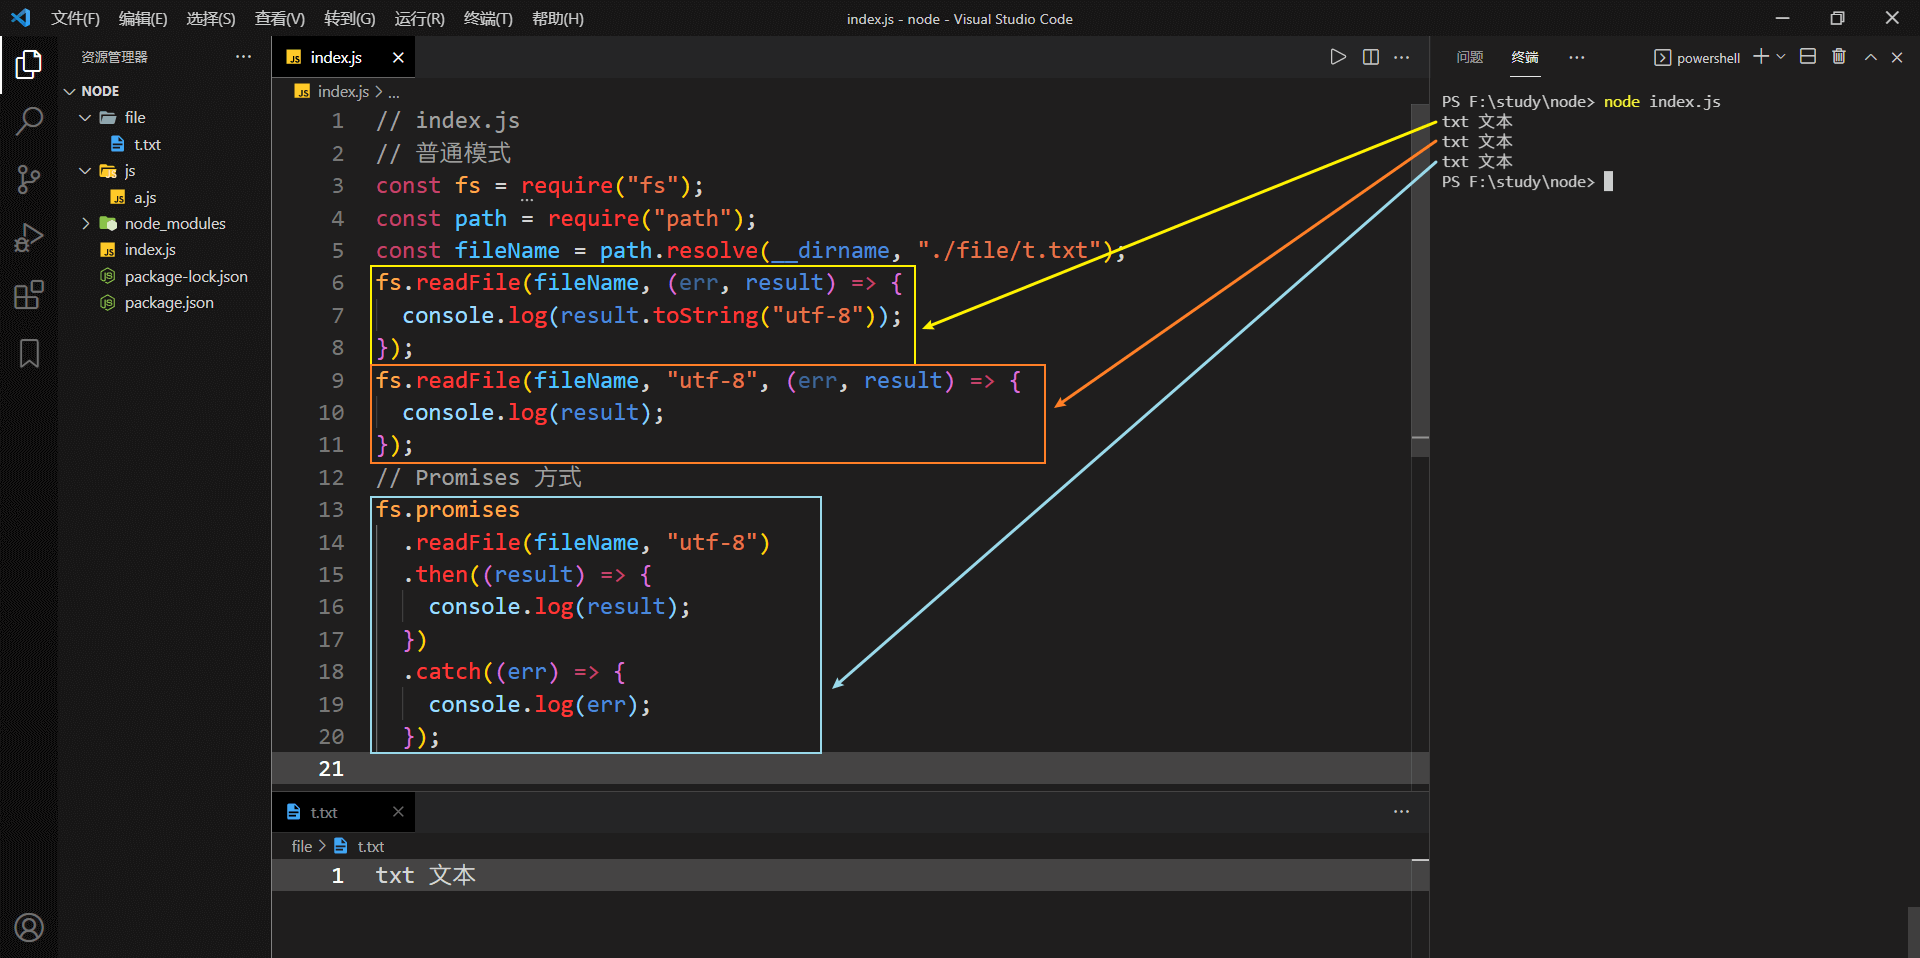
Task: Click the index.js editor vertical scrollbar
Action: click(1420, 280)
